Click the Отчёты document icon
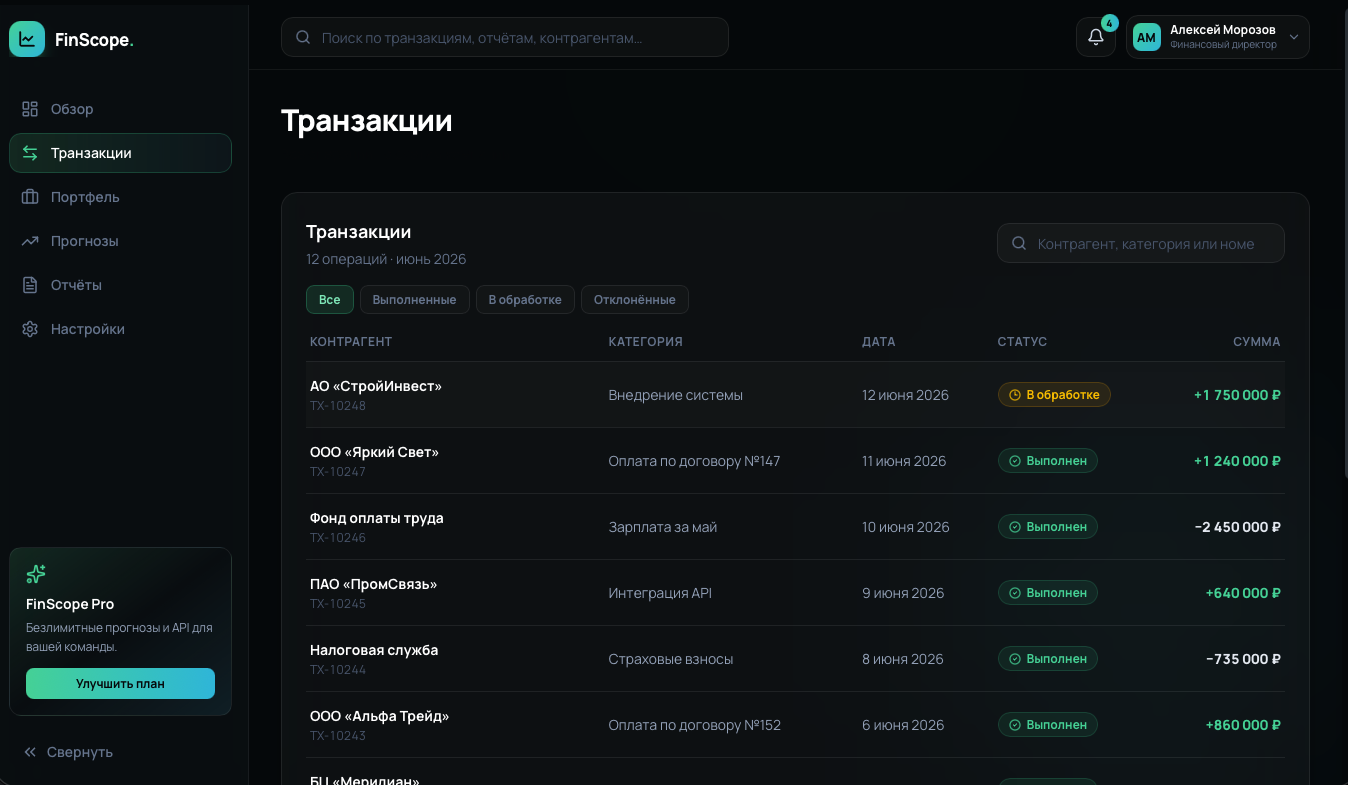 pos(30,285)
